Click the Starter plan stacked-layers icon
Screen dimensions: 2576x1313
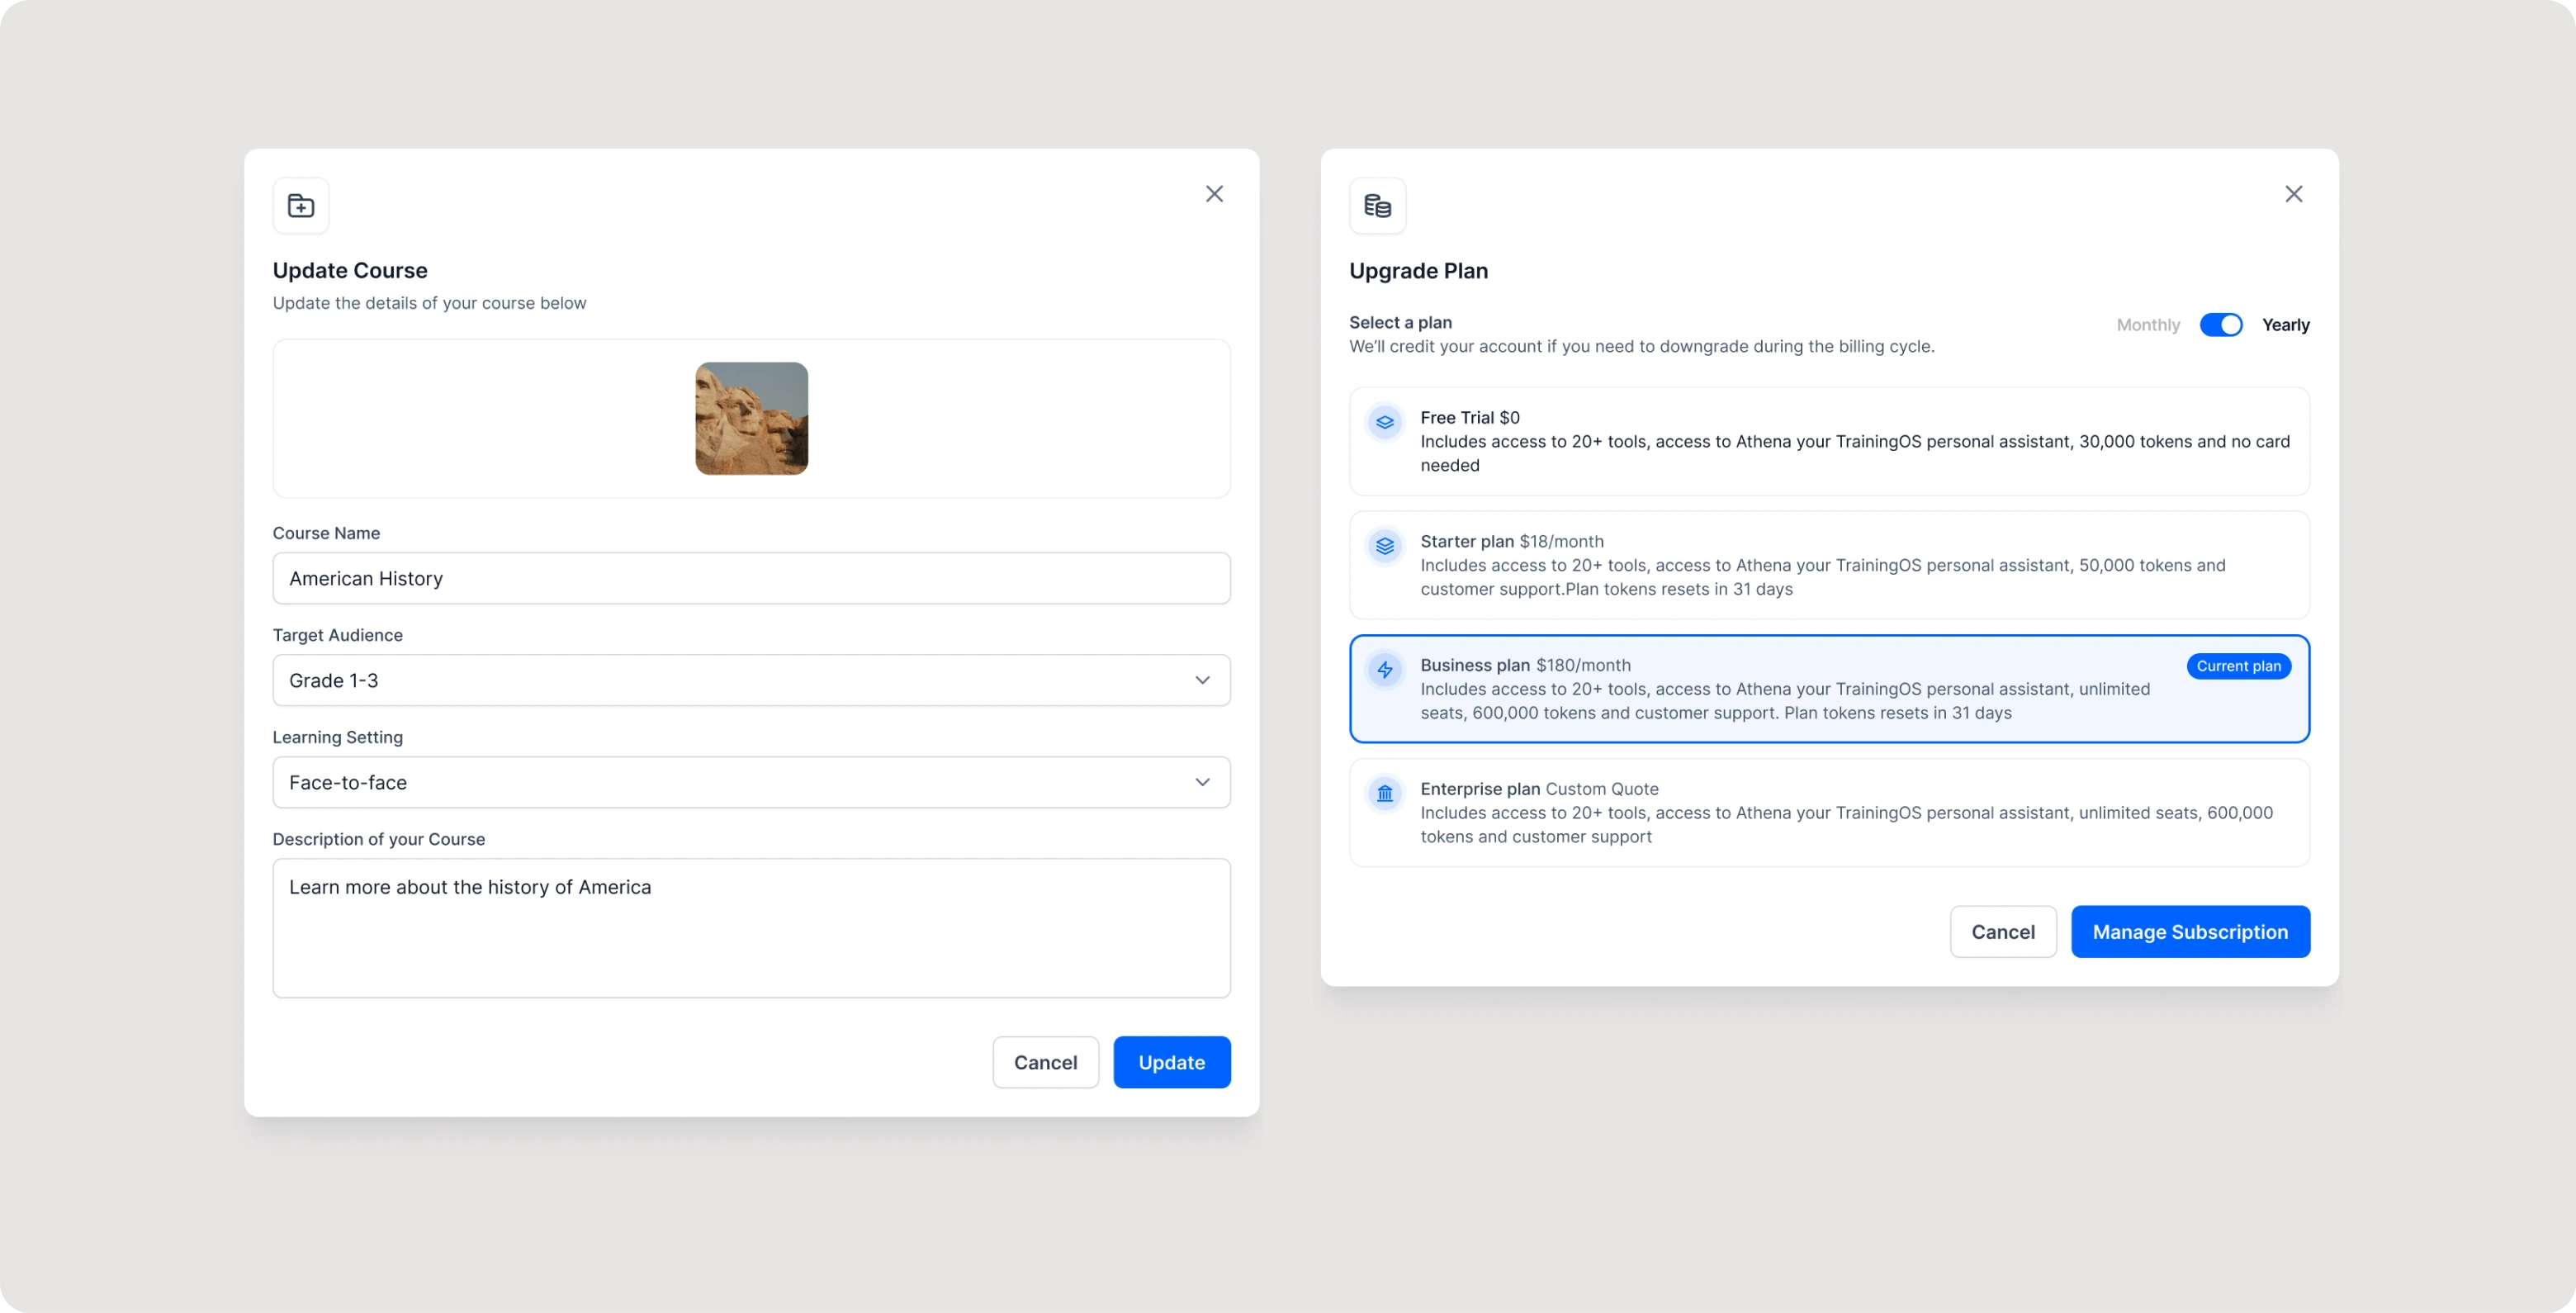1385,546
